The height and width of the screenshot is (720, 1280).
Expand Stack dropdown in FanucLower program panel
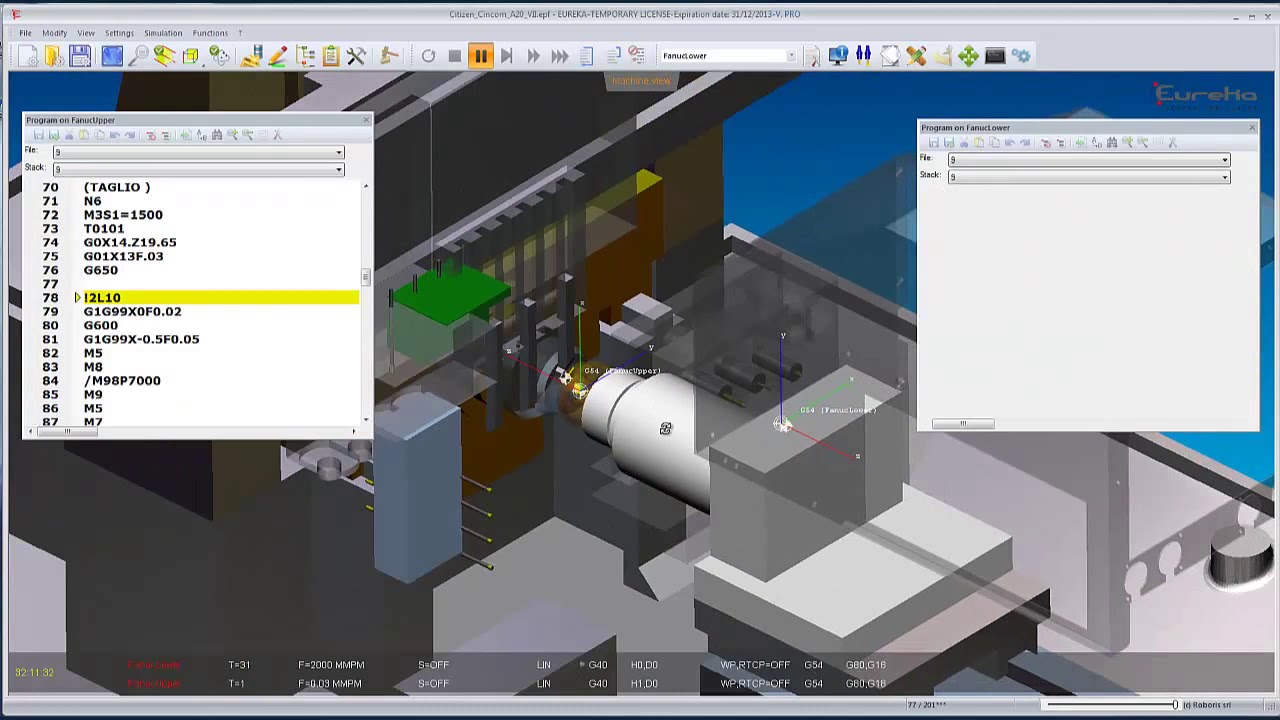coord(1225,177)
